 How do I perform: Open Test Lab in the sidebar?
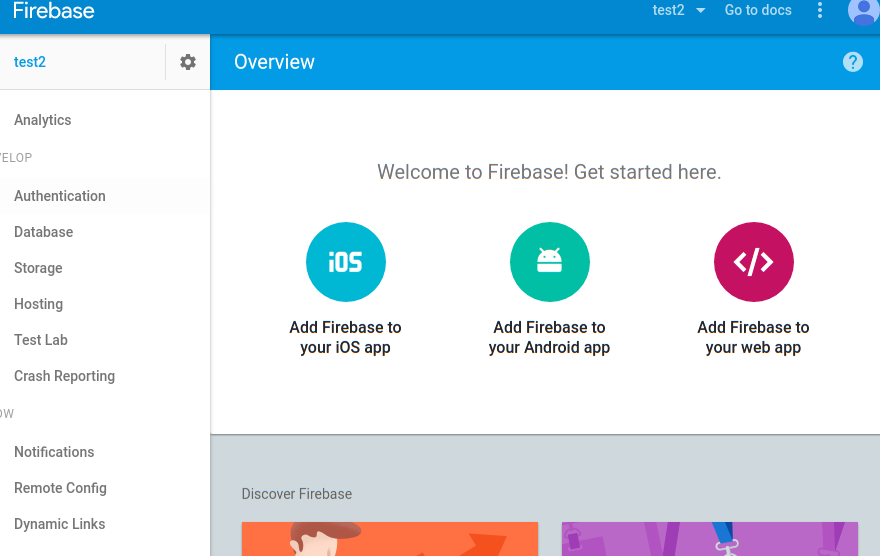[x=40, y=340]
